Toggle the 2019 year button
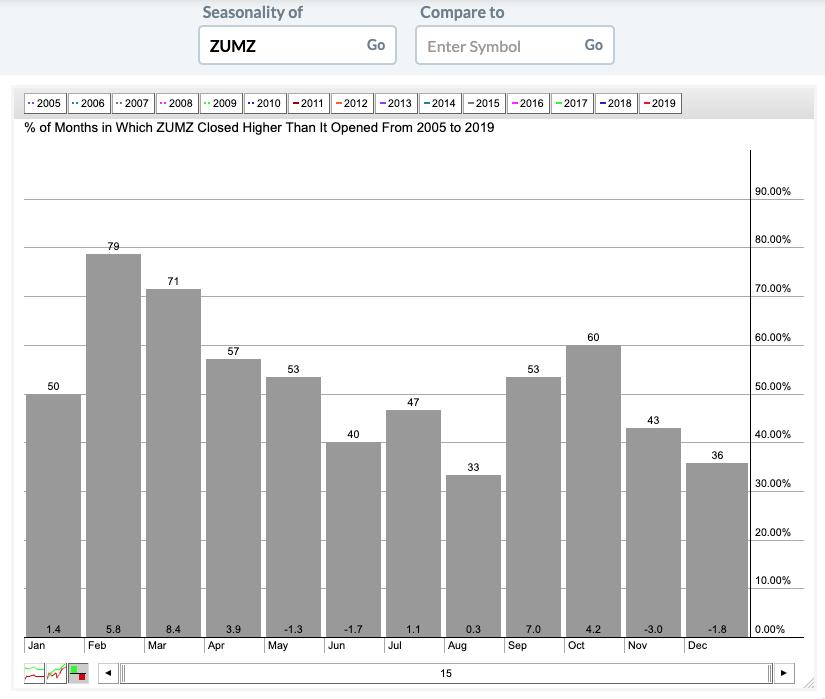Viewport: 825px width, 699px height. (x=660, y=103)
